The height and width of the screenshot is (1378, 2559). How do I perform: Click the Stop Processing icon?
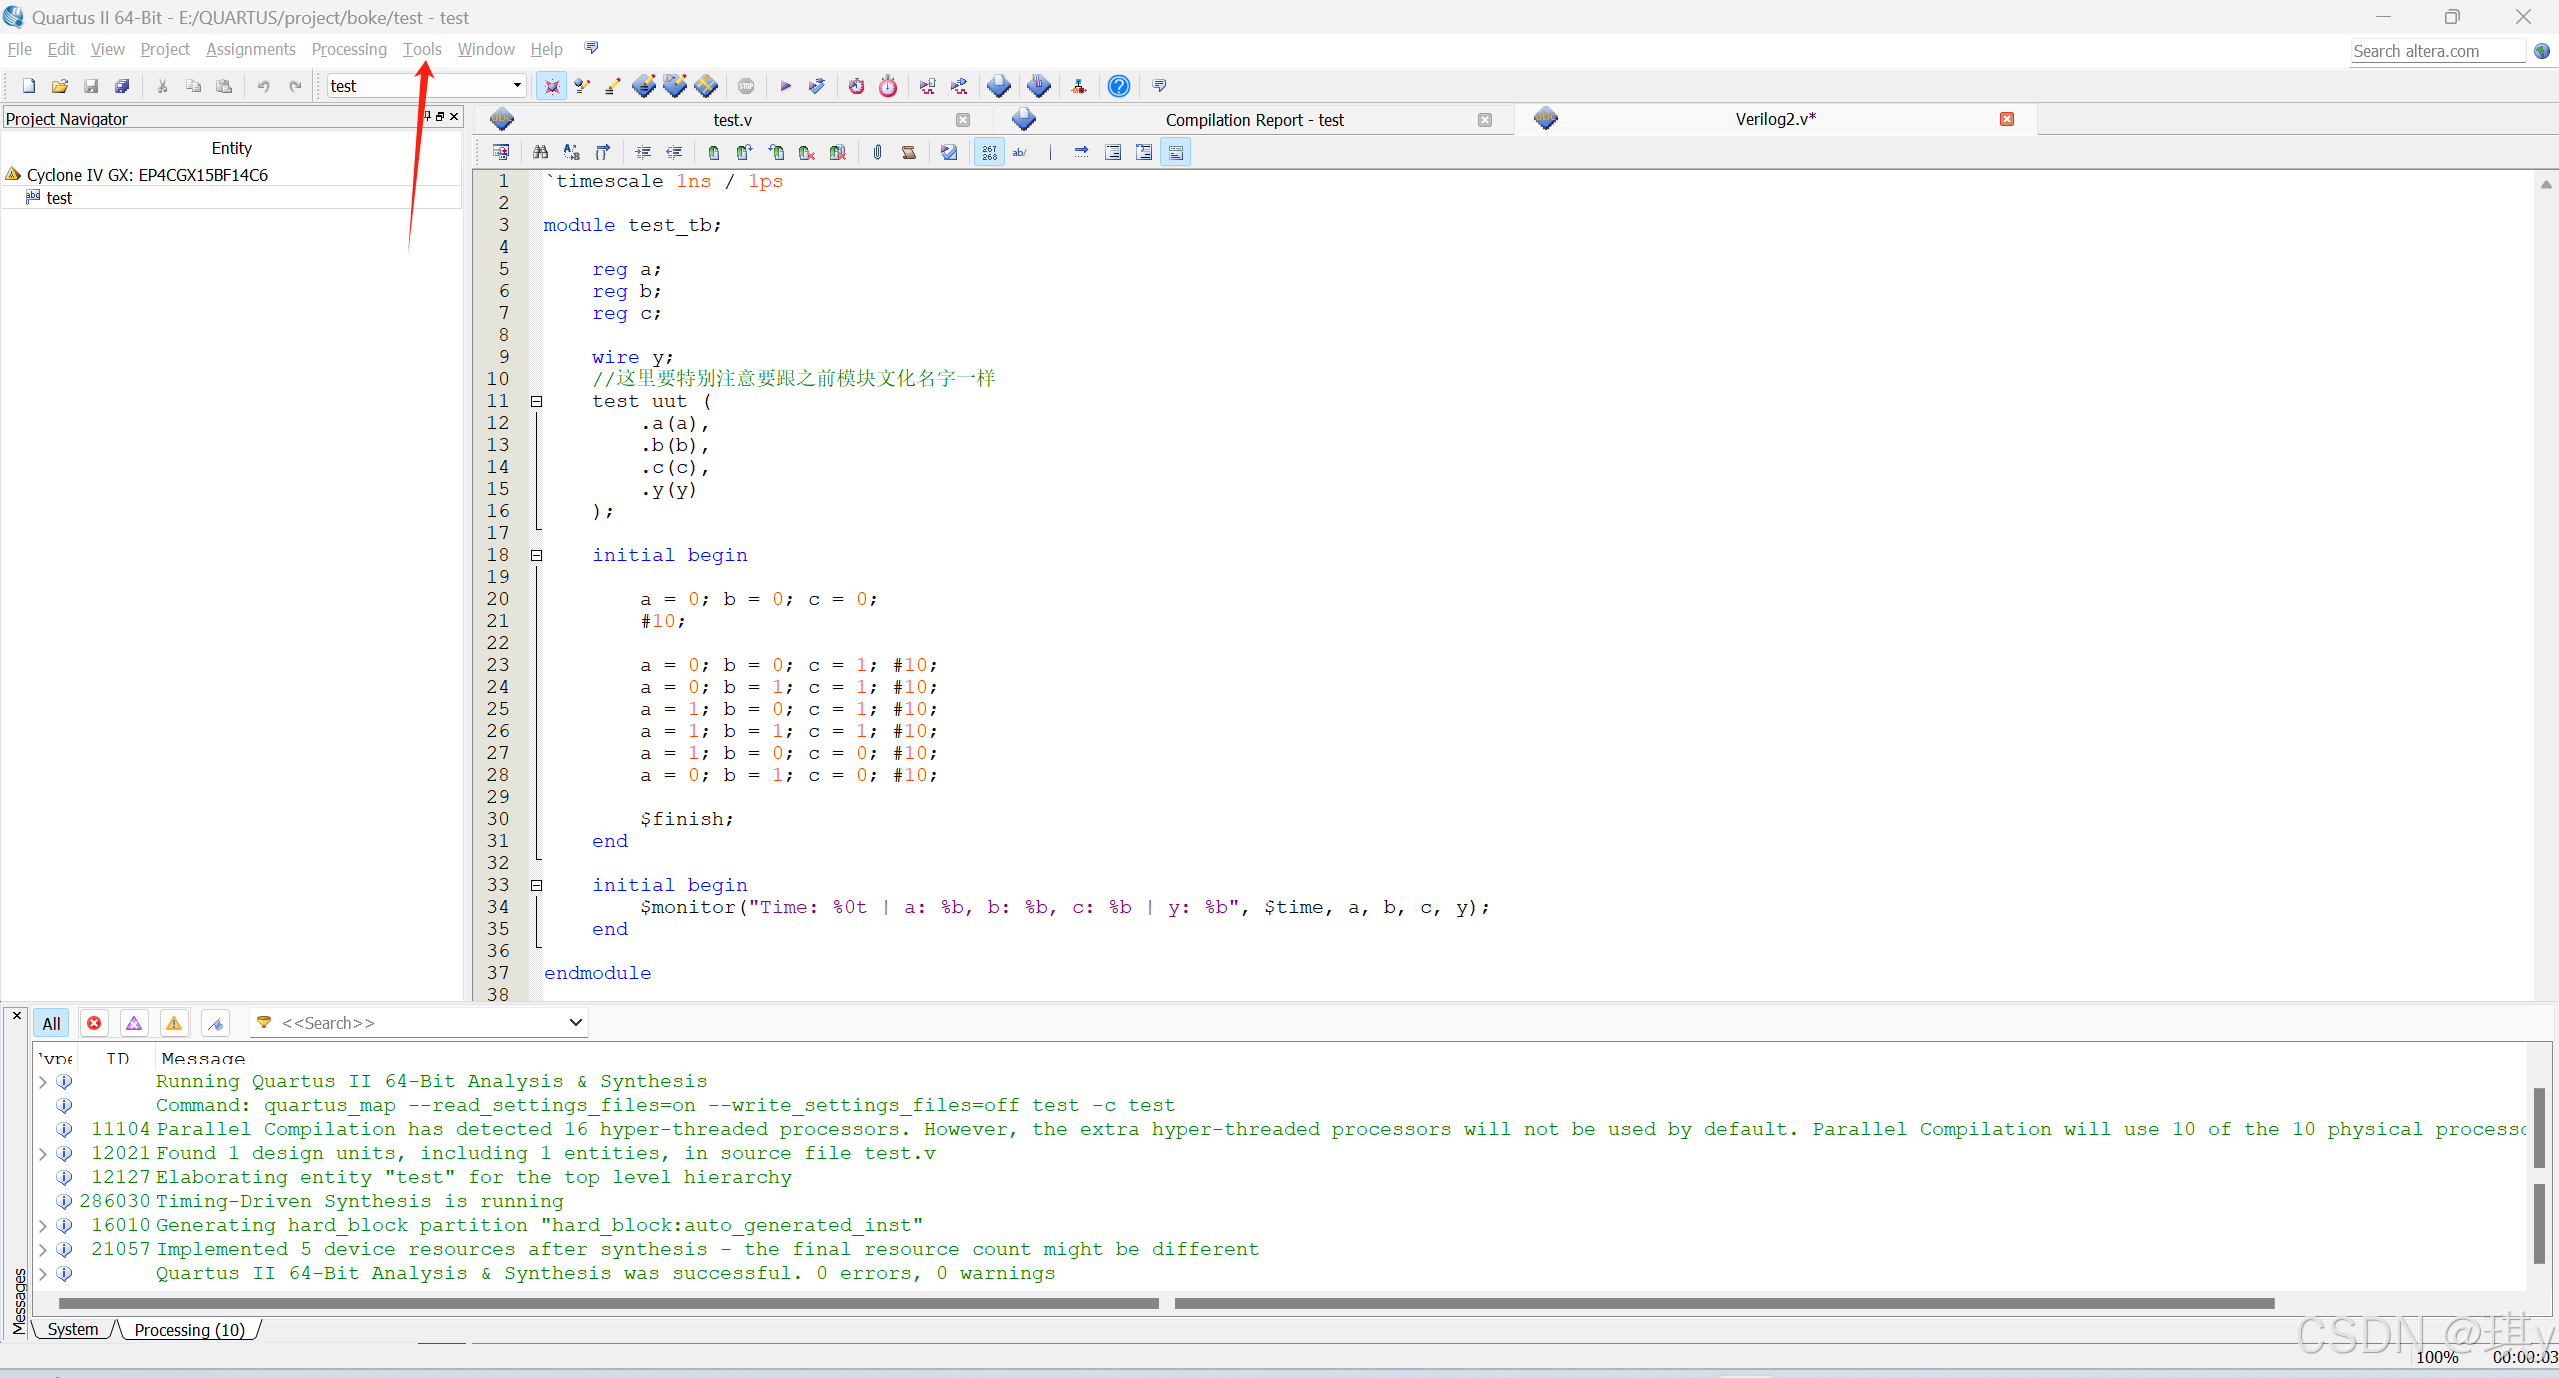tap(746, 86)
